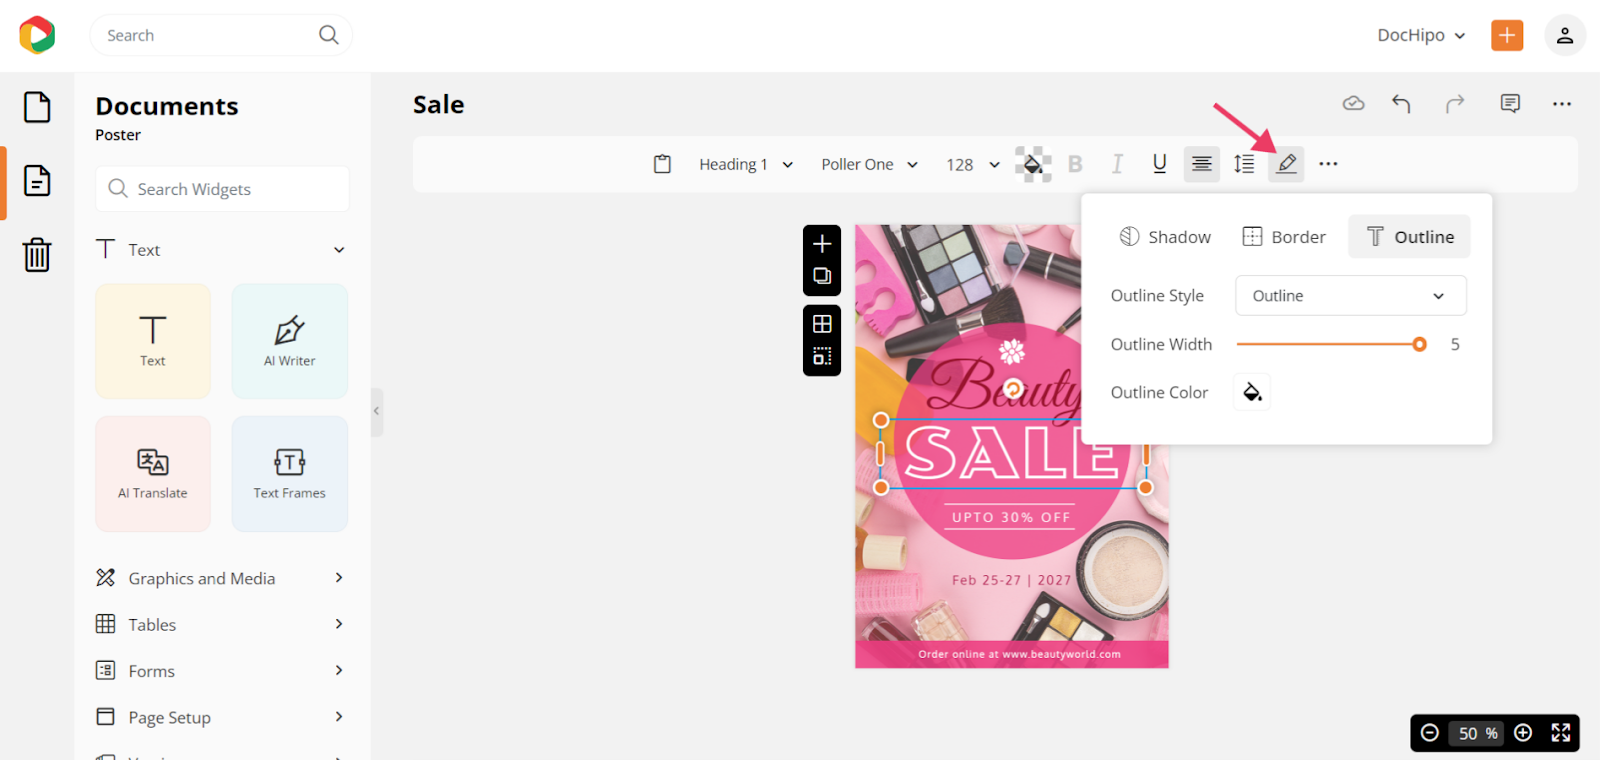Open the trash bin in sidebar
This screenshot has width=1600, height=760.
coord(37,254)
